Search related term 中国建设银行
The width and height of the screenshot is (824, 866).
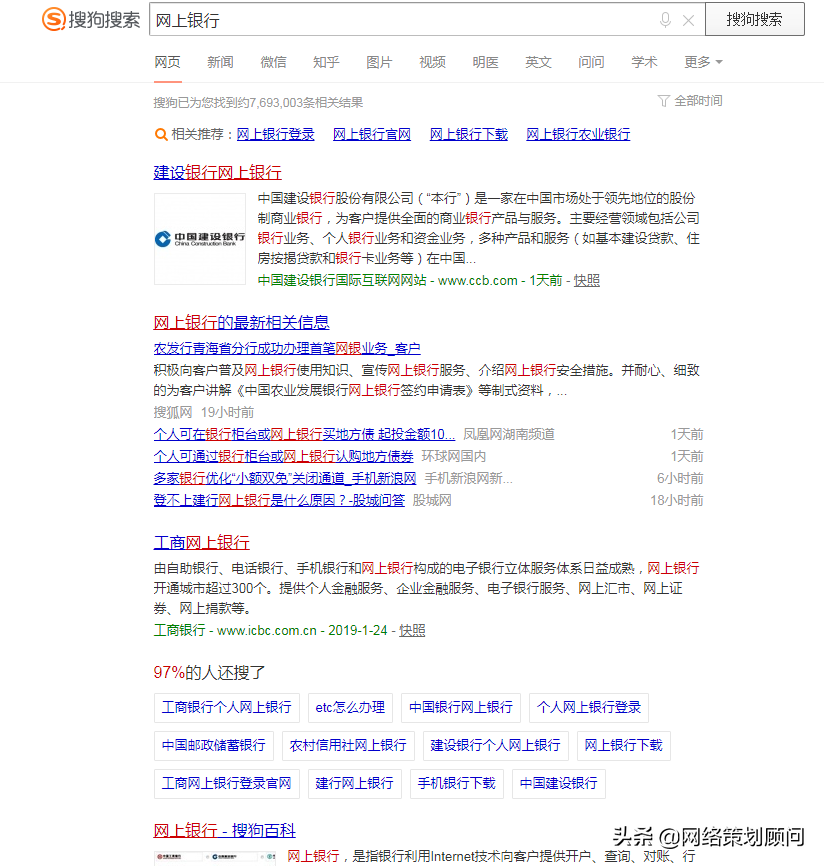559,784
